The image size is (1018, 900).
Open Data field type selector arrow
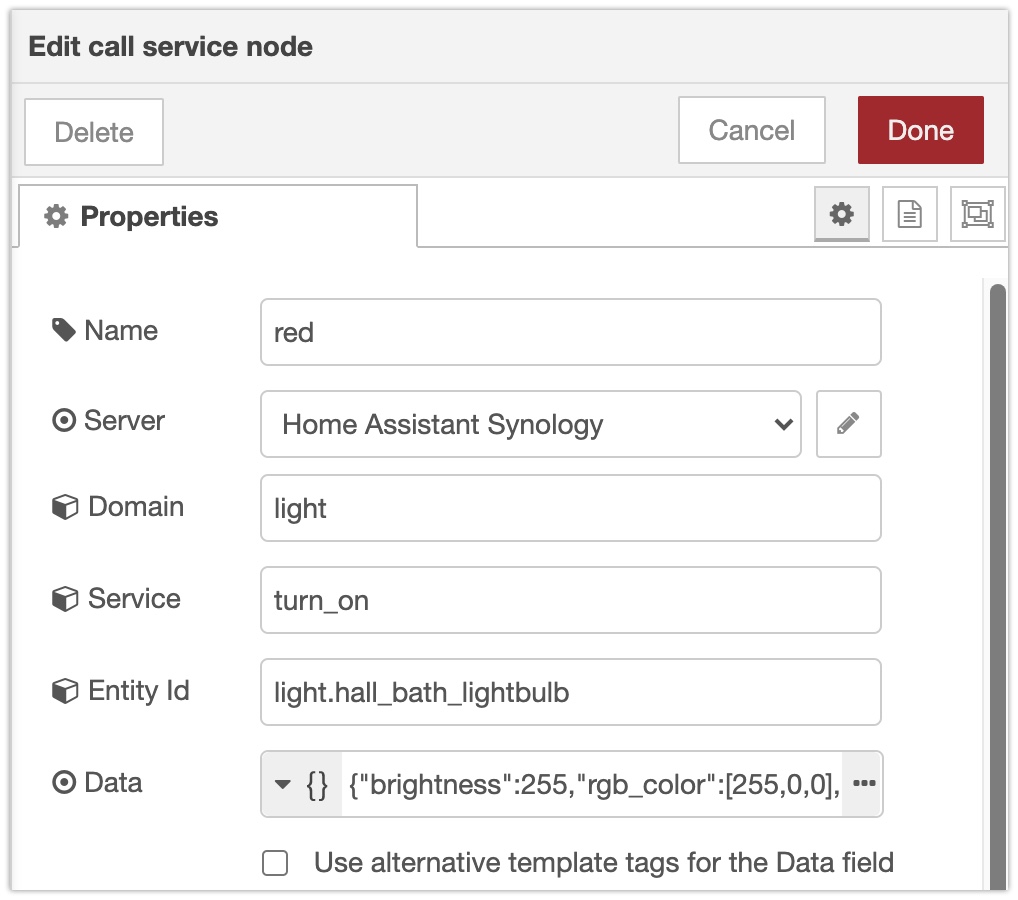[x=283, y=784]
